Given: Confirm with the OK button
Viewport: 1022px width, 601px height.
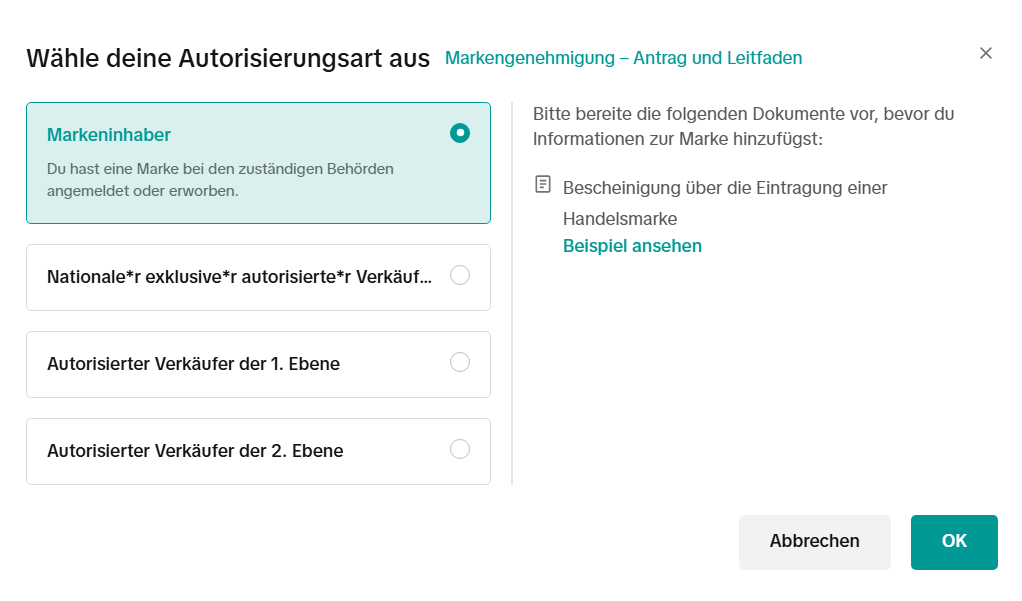Looking at the screenshot, I should click(x=954, y=542).
